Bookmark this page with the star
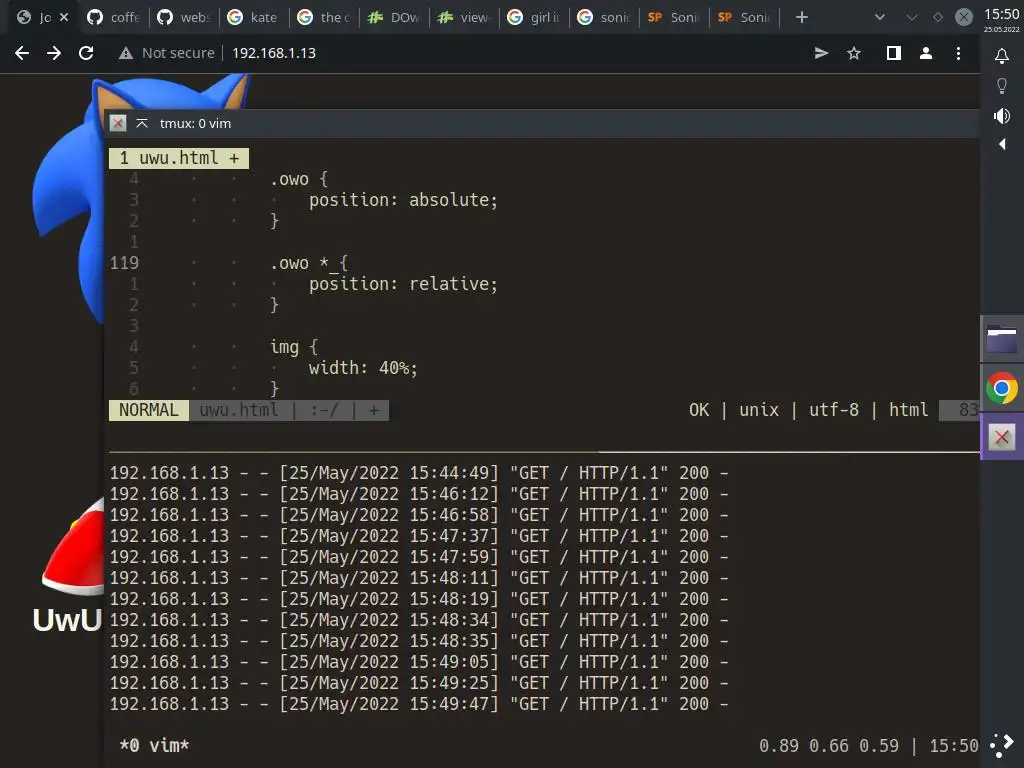 tap(854, 53)
